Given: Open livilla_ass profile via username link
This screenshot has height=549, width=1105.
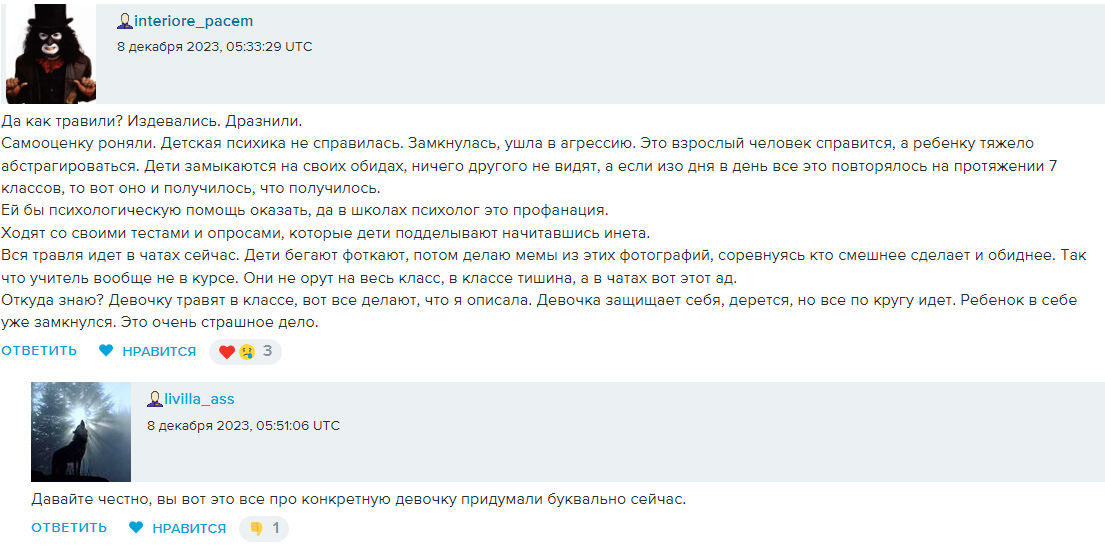Looking at the screenshot, I should tap(199, 400).
